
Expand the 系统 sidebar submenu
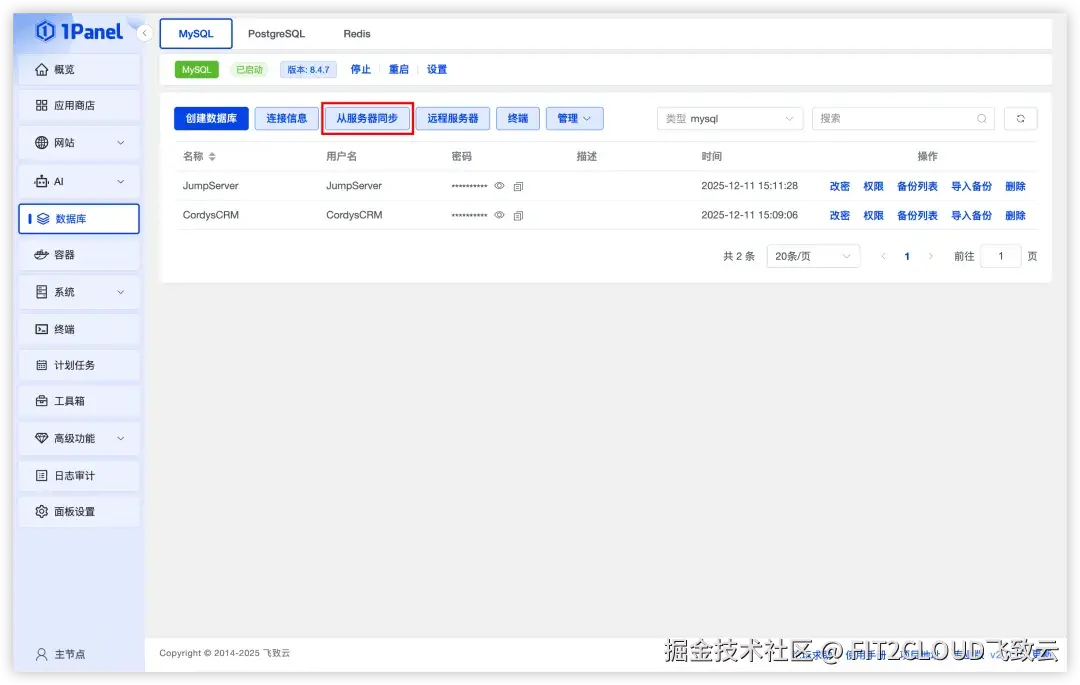coord(121,292)
